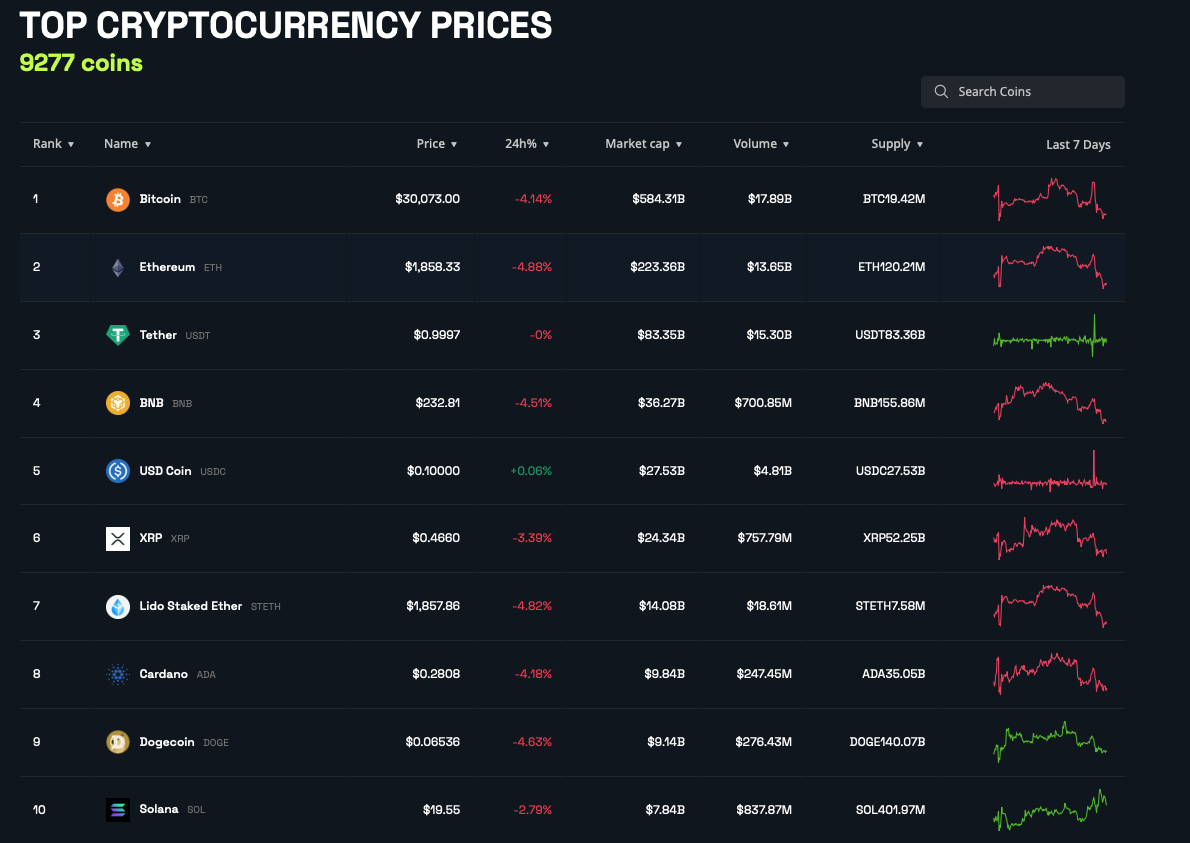The width and height of the screenshot is (1190, 843).
Task: Click Bitcoin price $30,073.00
Action: (427, 199)
